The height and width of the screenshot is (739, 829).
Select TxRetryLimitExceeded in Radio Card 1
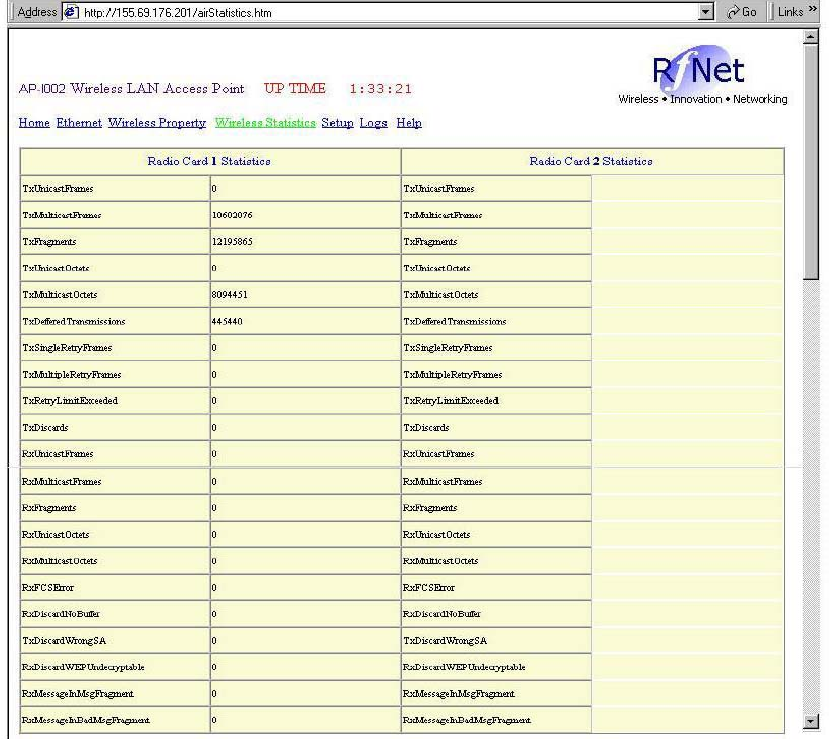tap(70, 401)
